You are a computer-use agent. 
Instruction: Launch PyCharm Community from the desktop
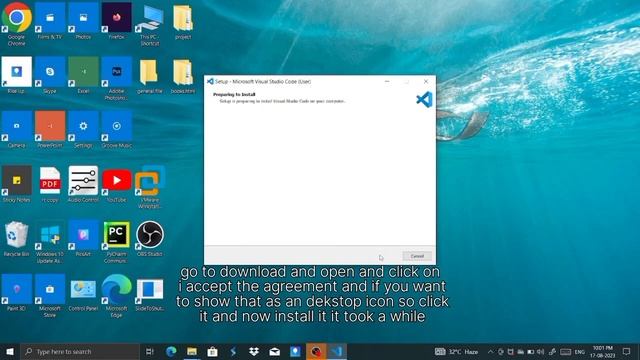click(117, 241)
